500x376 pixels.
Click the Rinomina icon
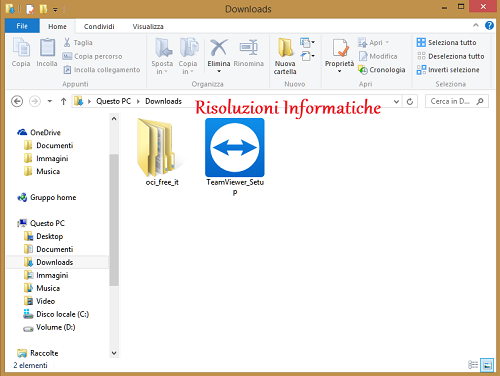point(249,48)
